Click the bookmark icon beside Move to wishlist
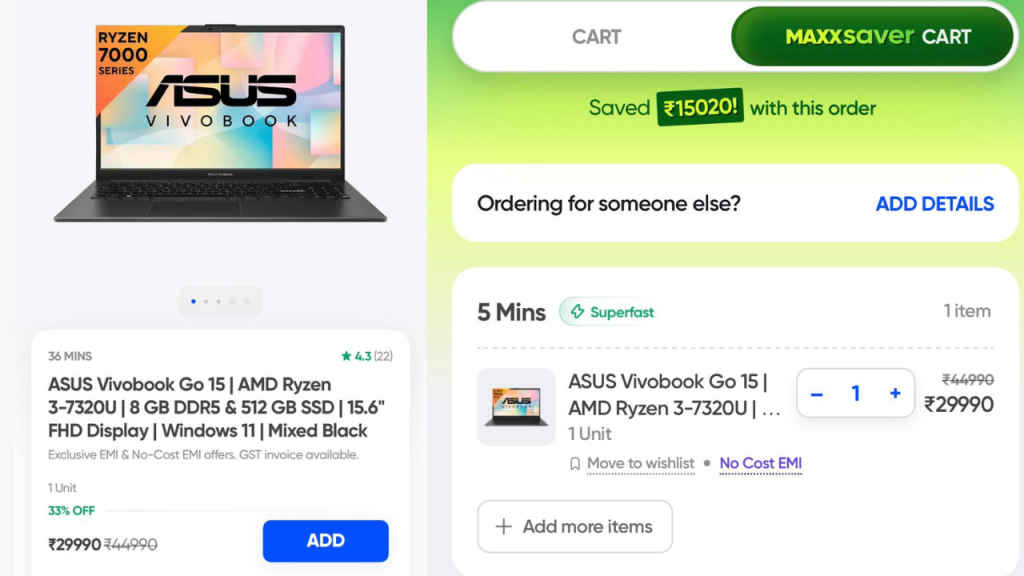 [575, 464]
